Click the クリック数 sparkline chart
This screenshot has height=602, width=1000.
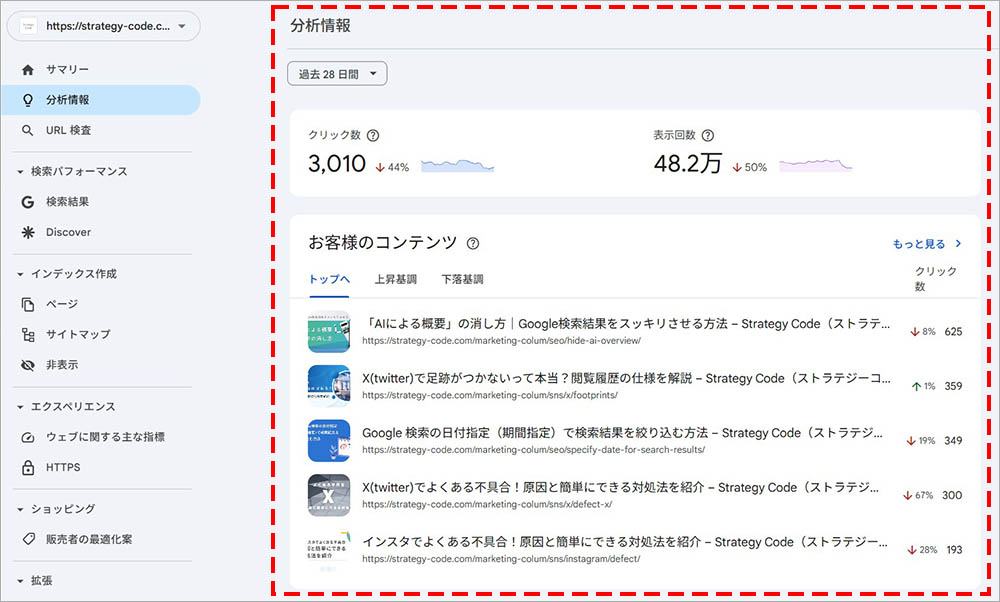pyautogui.click(x=457, y=166)
